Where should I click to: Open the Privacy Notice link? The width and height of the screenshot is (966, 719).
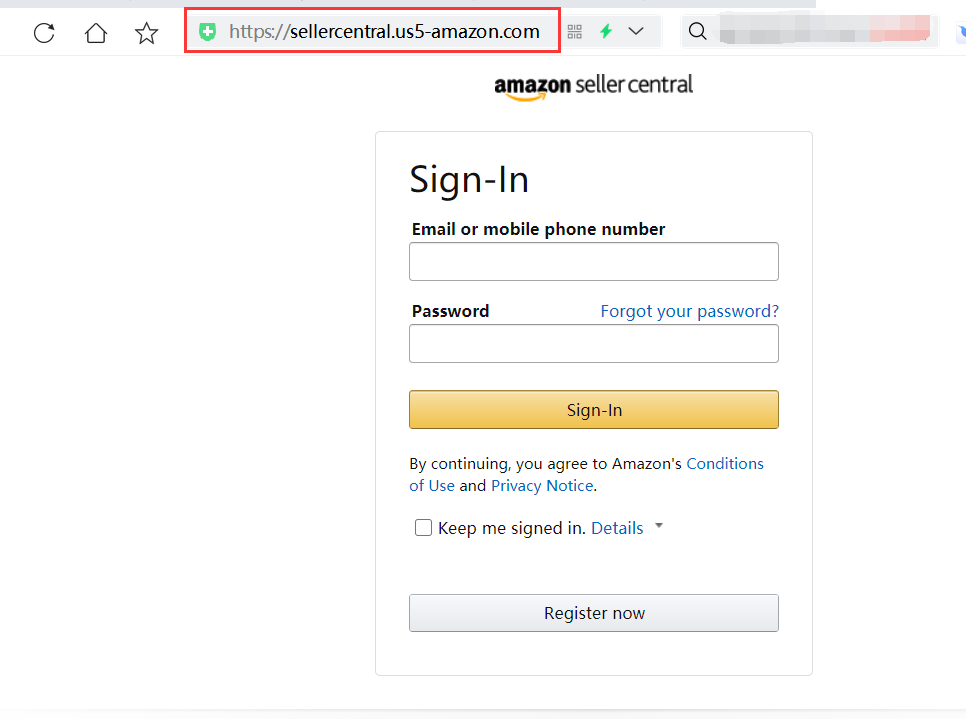point(542,486)
